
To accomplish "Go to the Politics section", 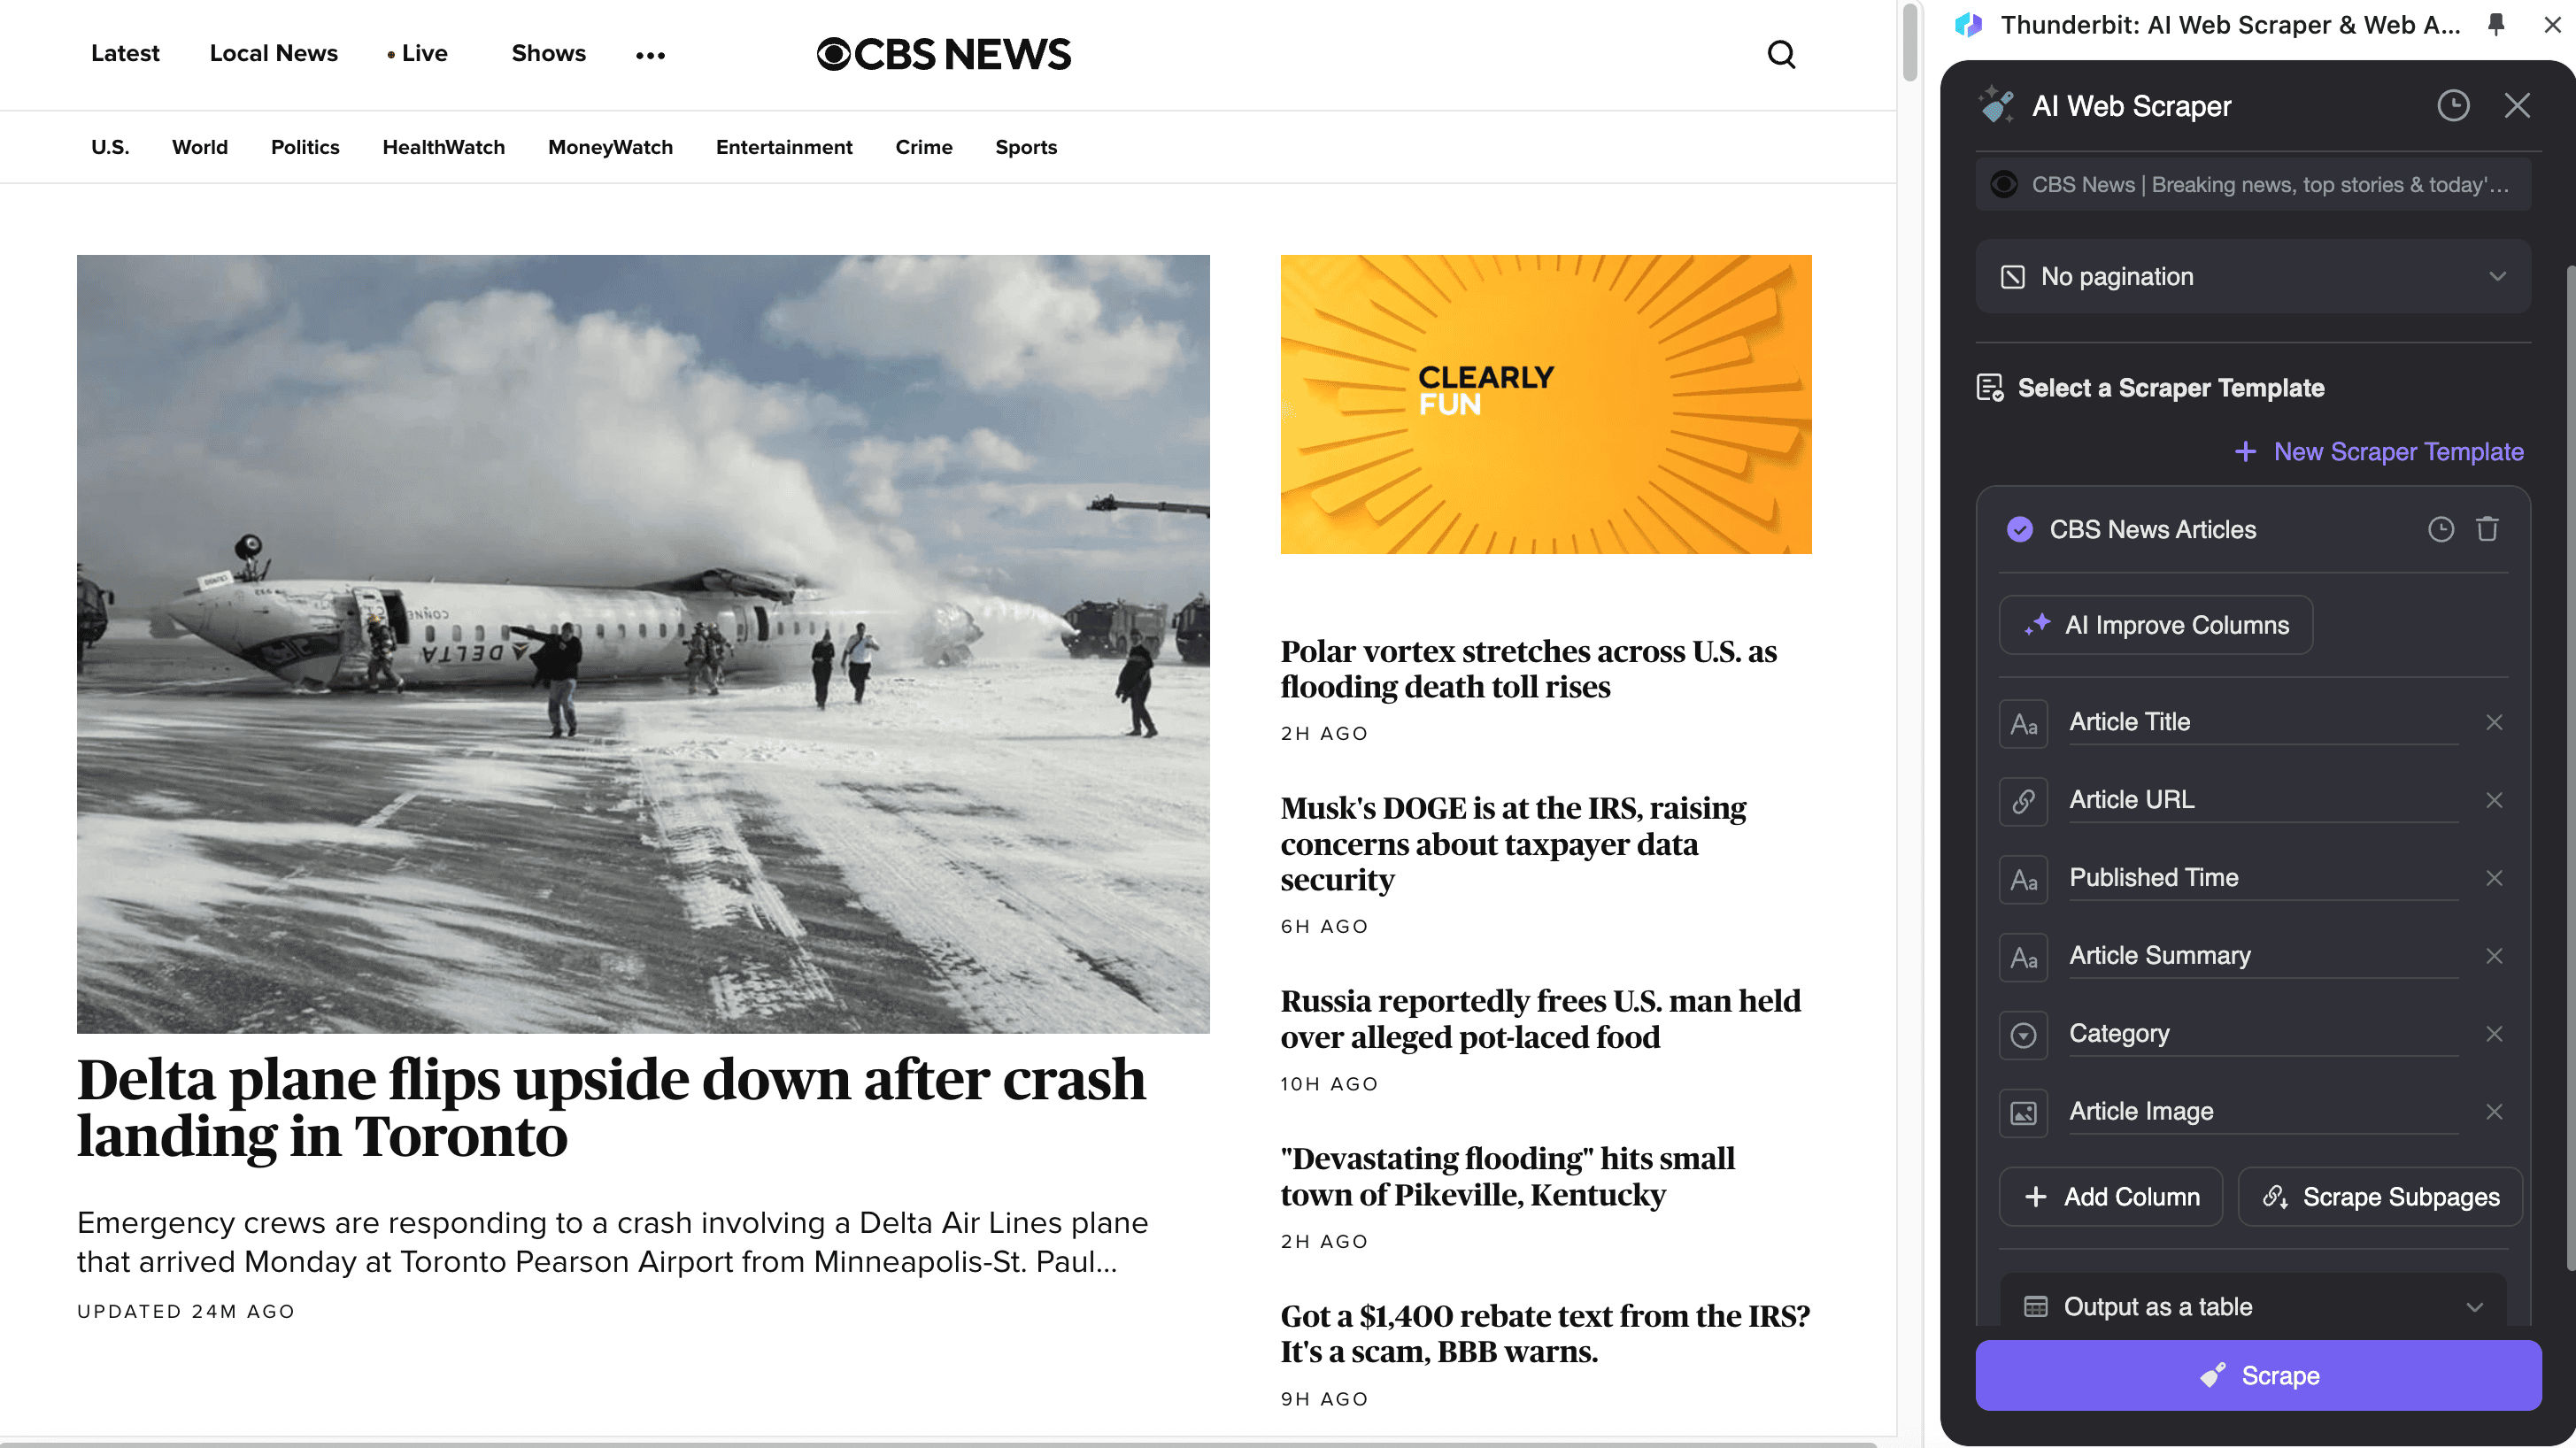I will pyautogui.click(x=305, y=147).
